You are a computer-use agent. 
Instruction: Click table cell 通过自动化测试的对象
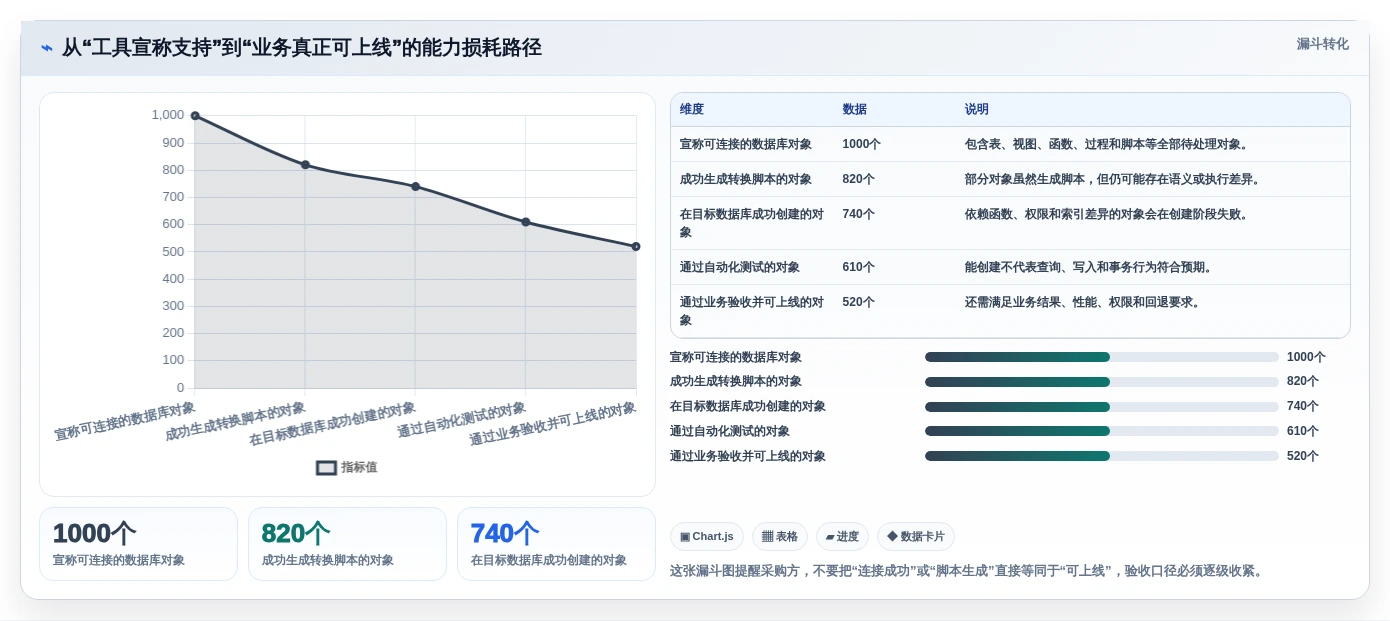pos(739,267)
